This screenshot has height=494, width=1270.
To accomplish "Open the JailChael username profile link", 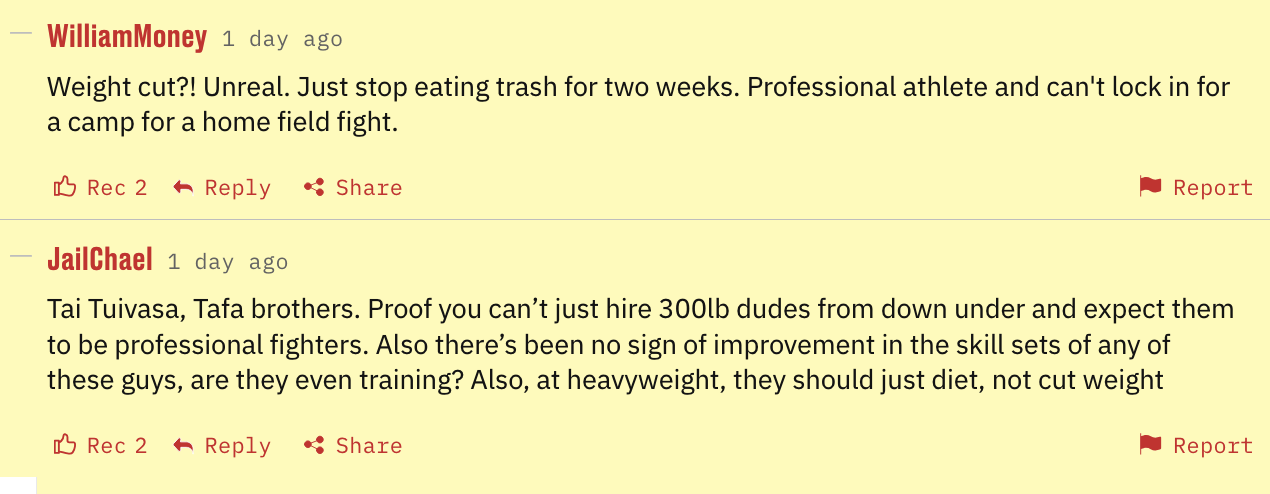I will point(100,261).
